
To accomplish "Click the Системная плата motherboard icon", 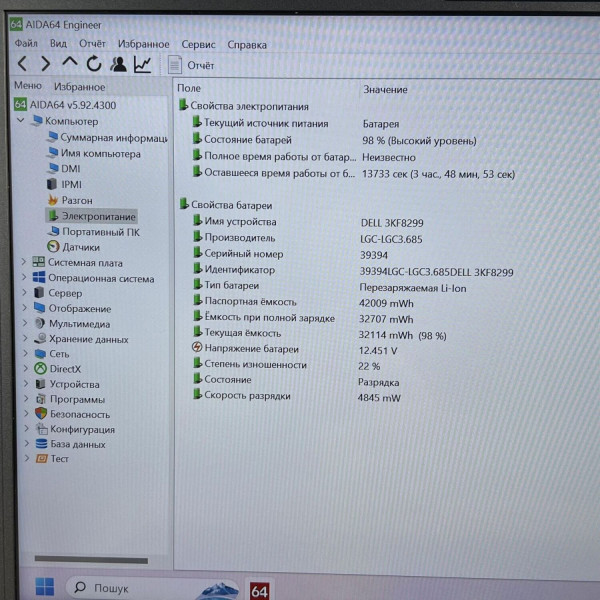I will (x=39, y=262).
